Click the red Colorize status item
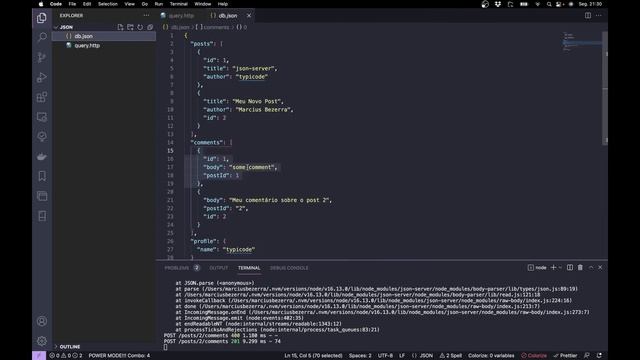Viewport: 640px width, 360px height. click(534, 356)
